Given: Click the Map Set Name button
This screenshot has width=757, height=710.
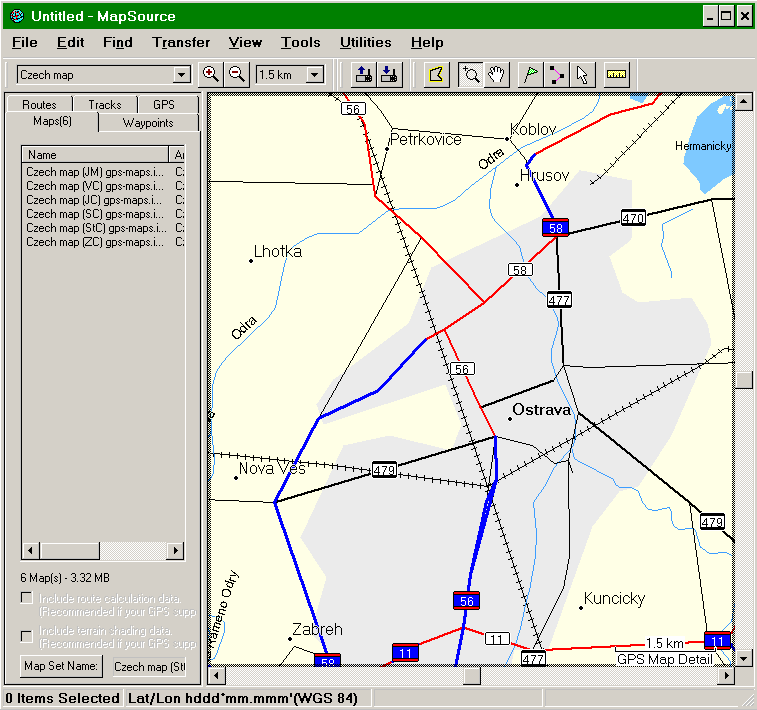Looking at the screenshot, I should point(61,666).
